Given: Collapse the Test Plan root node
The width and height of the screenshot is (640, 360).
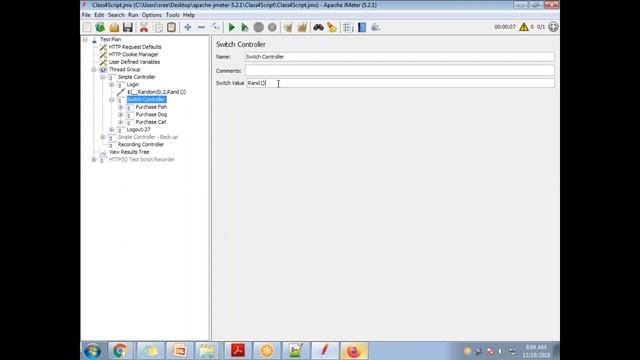Looking at the screenshot, I should click(85, 40).
